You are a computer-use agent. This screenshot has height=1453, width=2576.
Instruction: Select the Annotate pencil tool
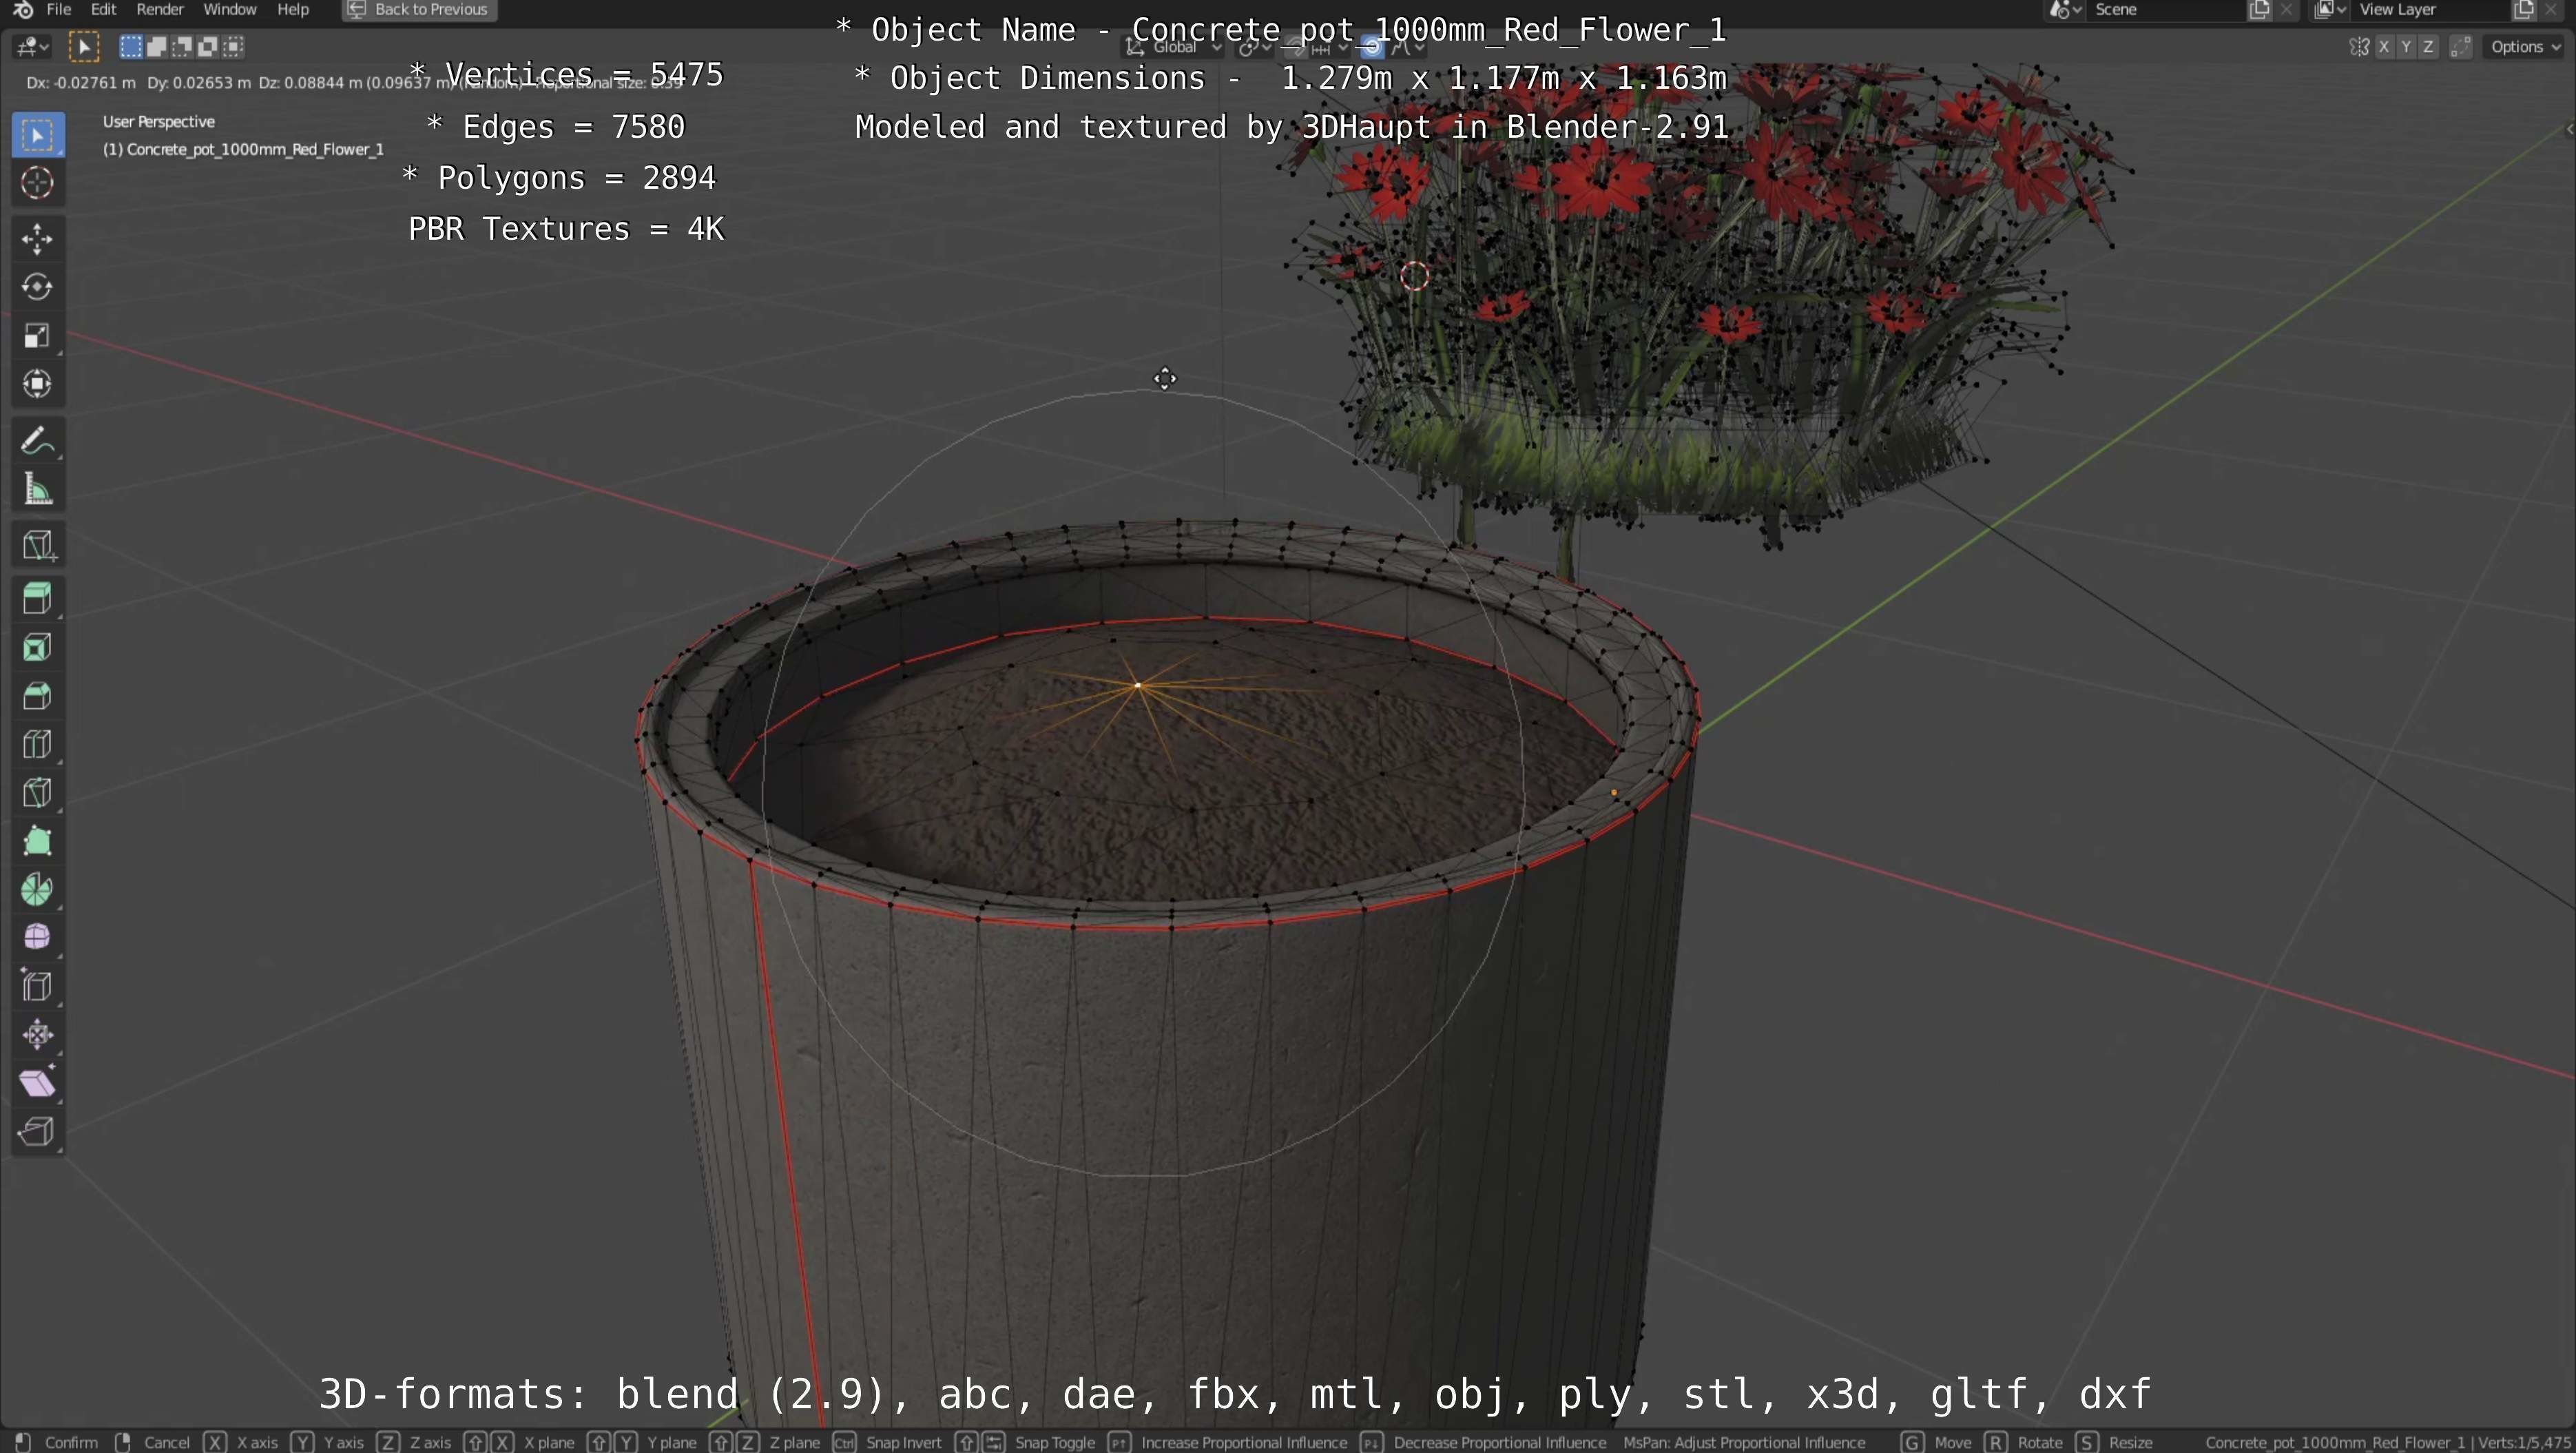click(x=38, y=440)
